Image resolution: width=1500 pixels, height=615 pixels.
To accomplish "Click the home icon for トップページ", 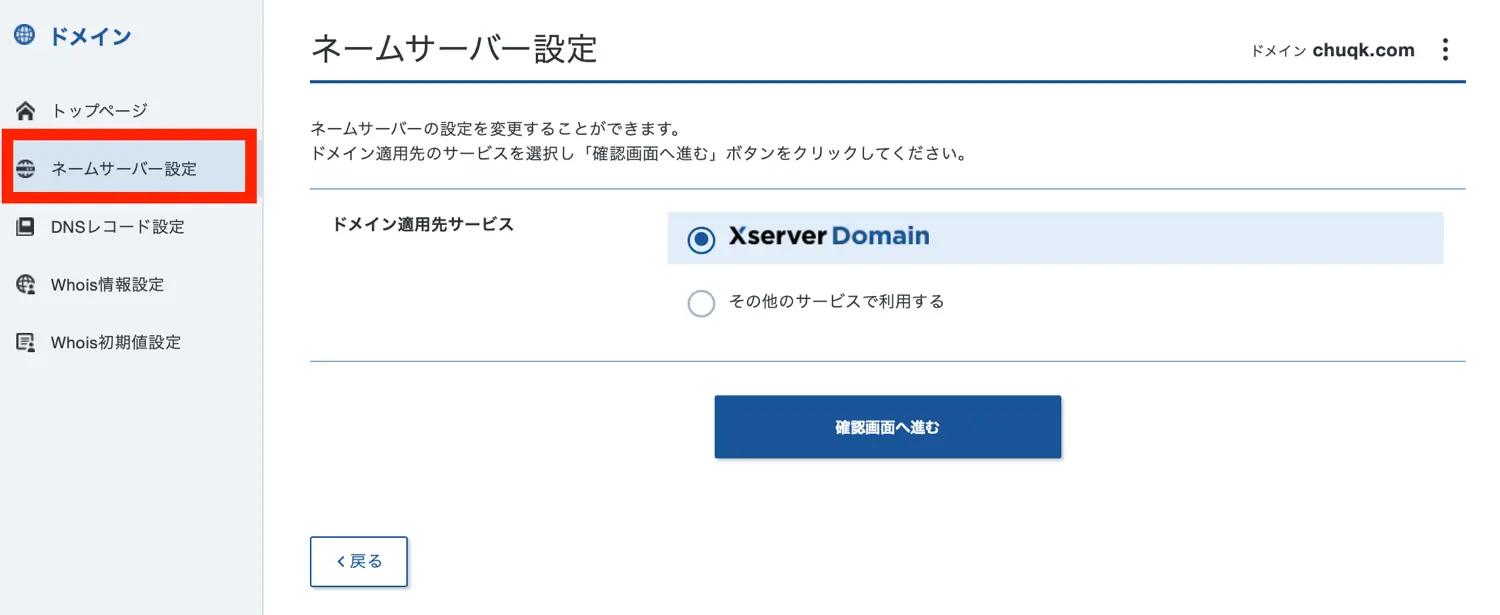I will click(x=25, y=111).
